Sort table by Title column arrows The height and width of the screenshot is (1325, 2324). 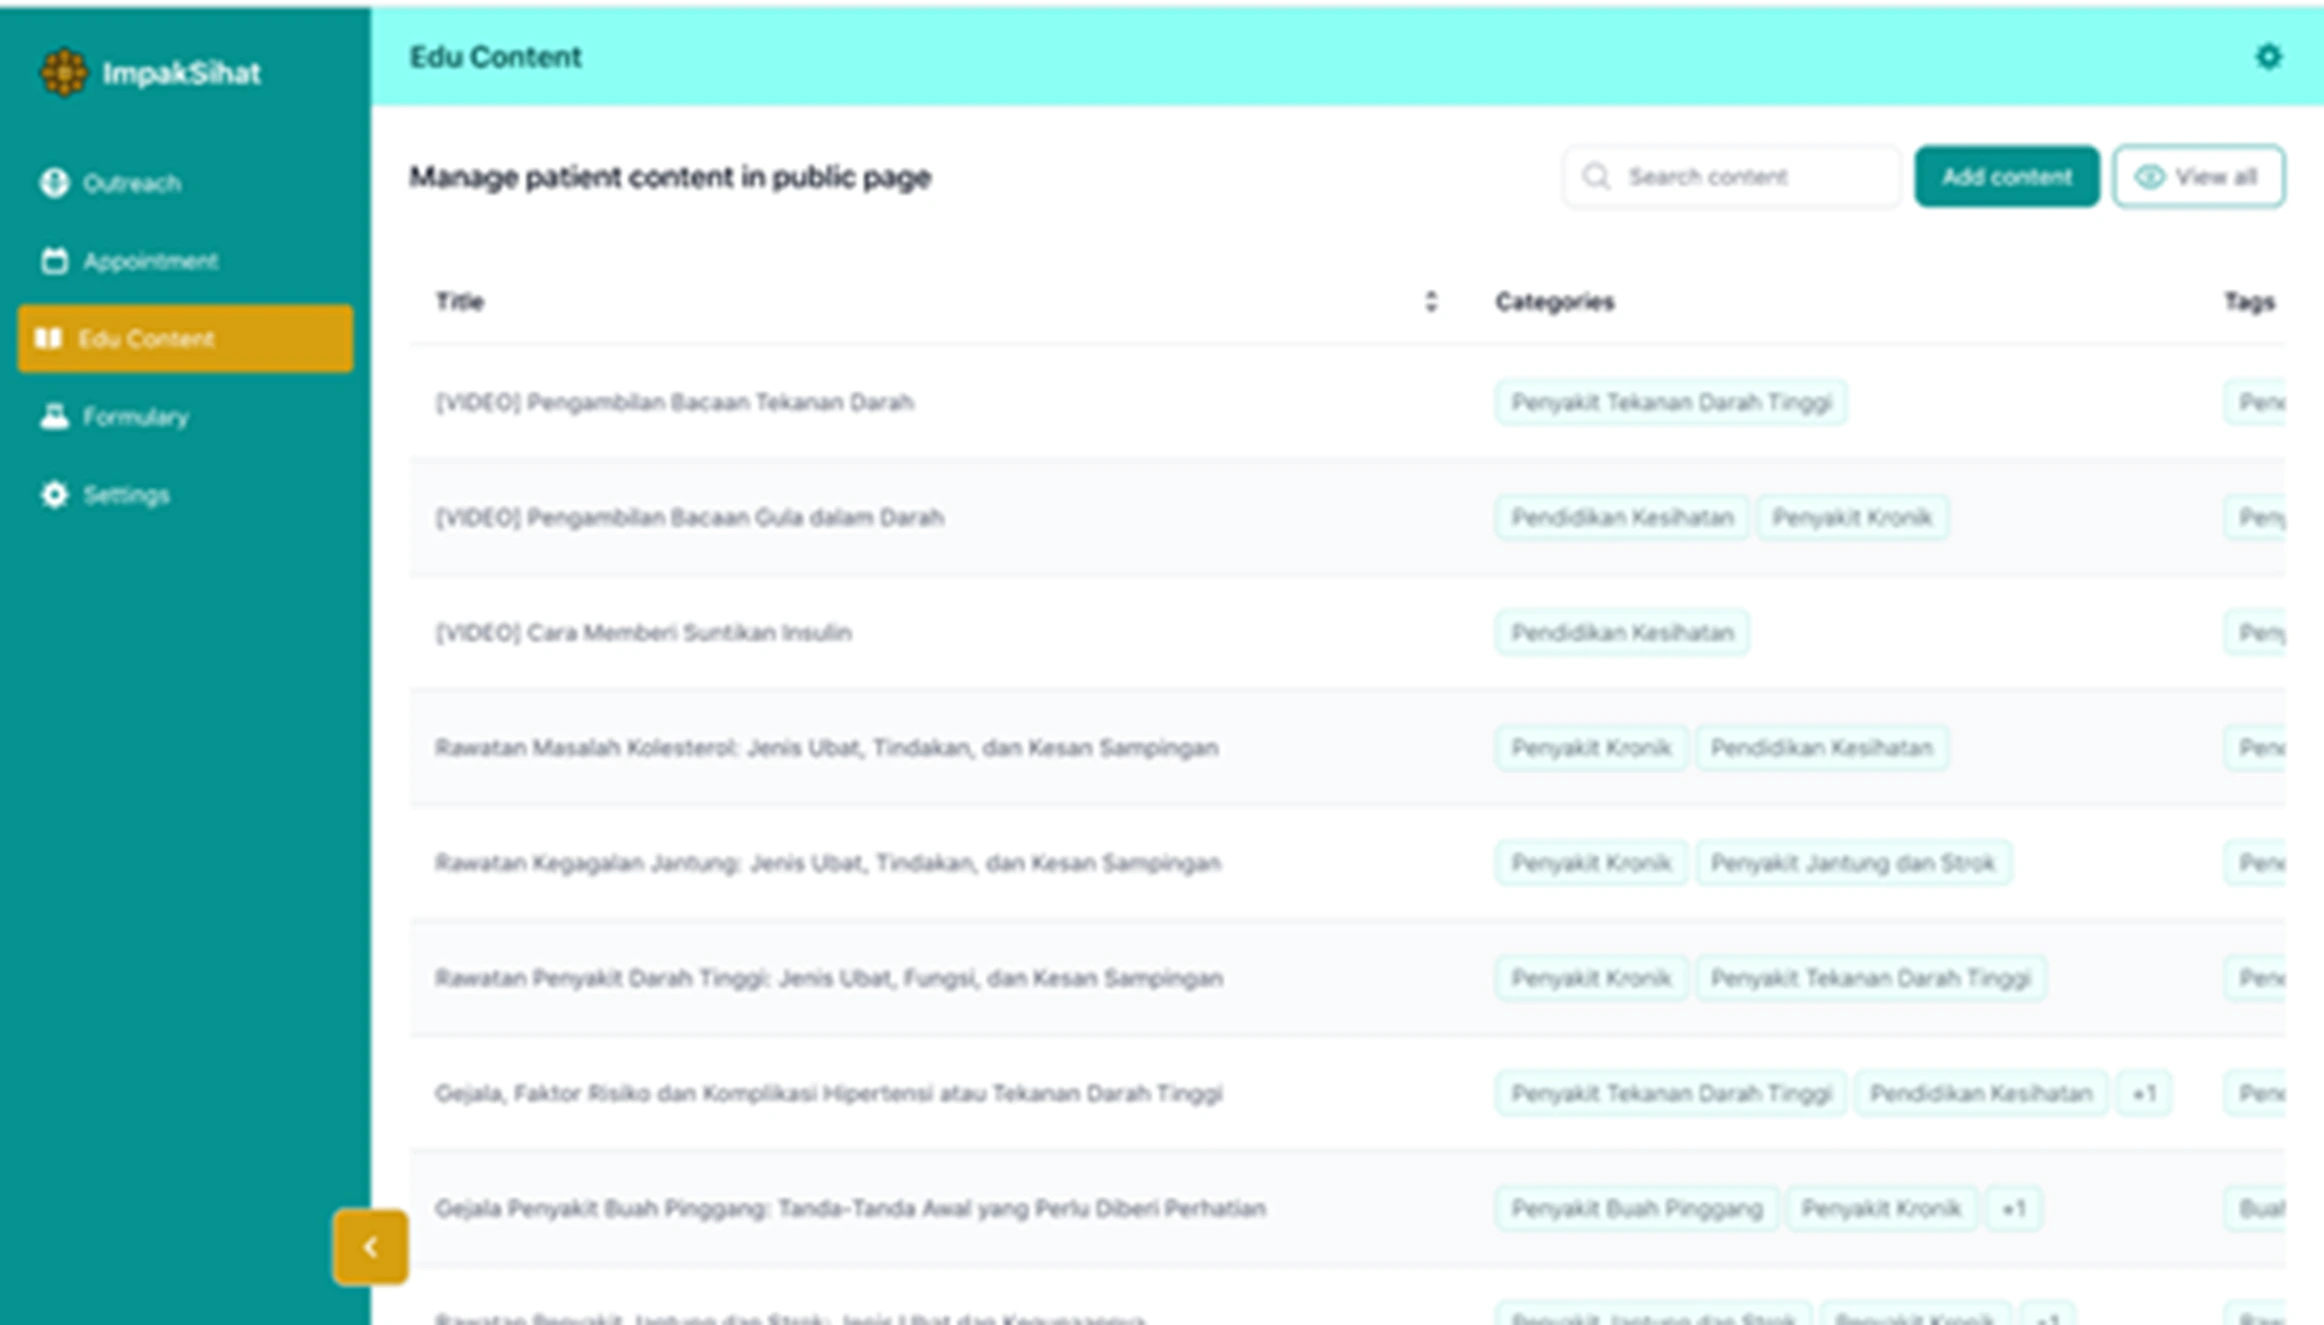click(x=1430, y=302)
